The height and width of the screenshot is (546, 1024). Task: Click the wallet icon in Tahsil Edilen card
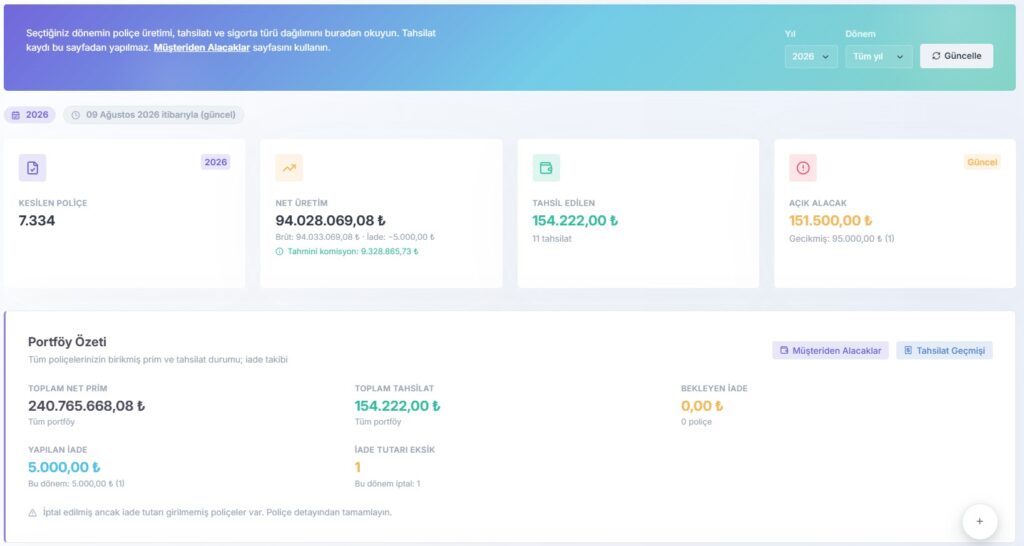point(546,168)
